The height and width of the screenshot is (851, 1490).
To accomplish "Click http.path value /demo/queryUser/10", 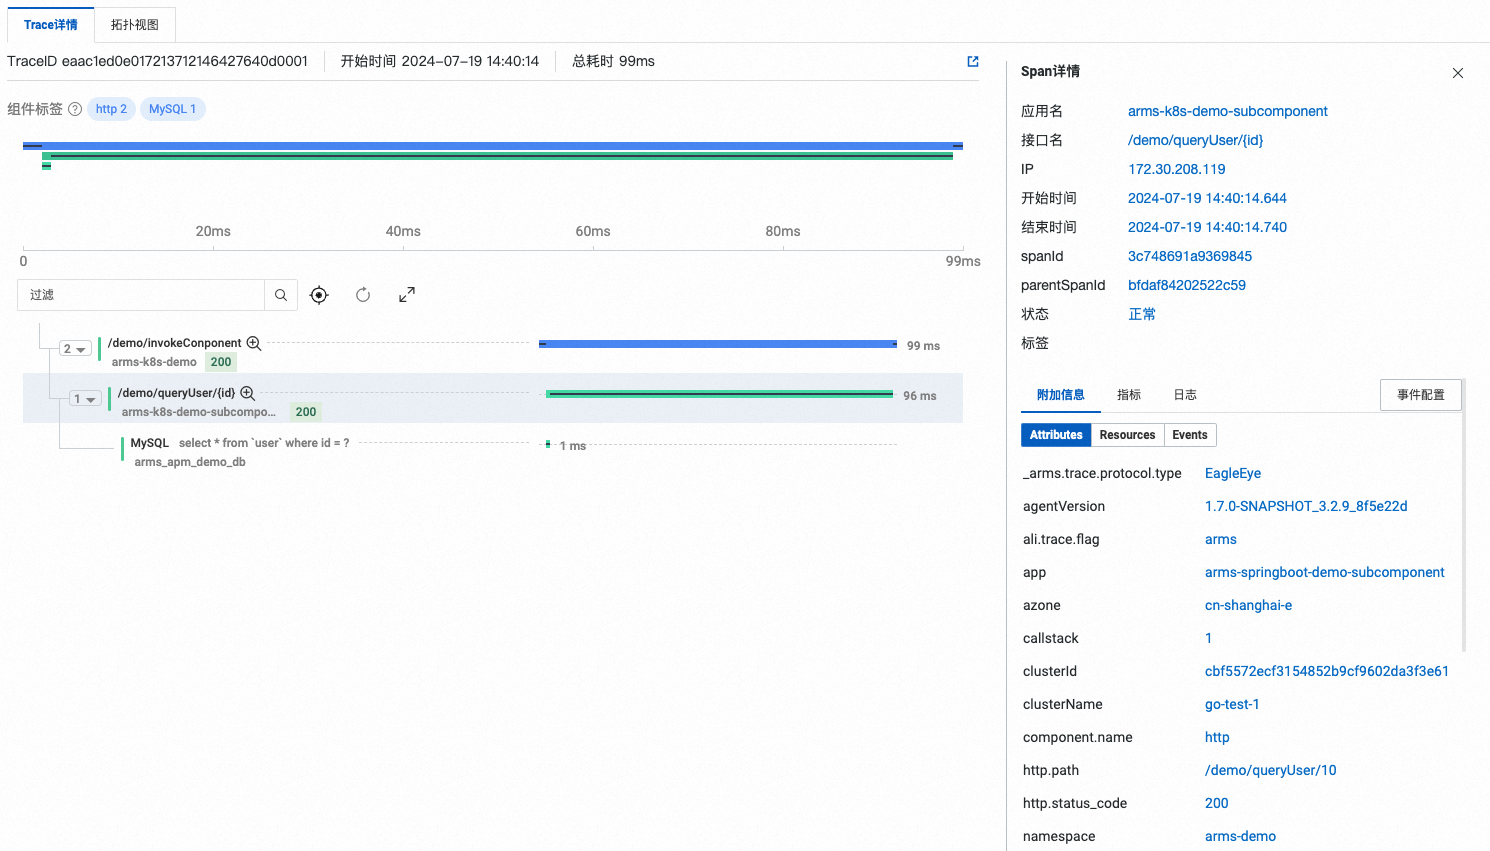I will pos(1270,770).
